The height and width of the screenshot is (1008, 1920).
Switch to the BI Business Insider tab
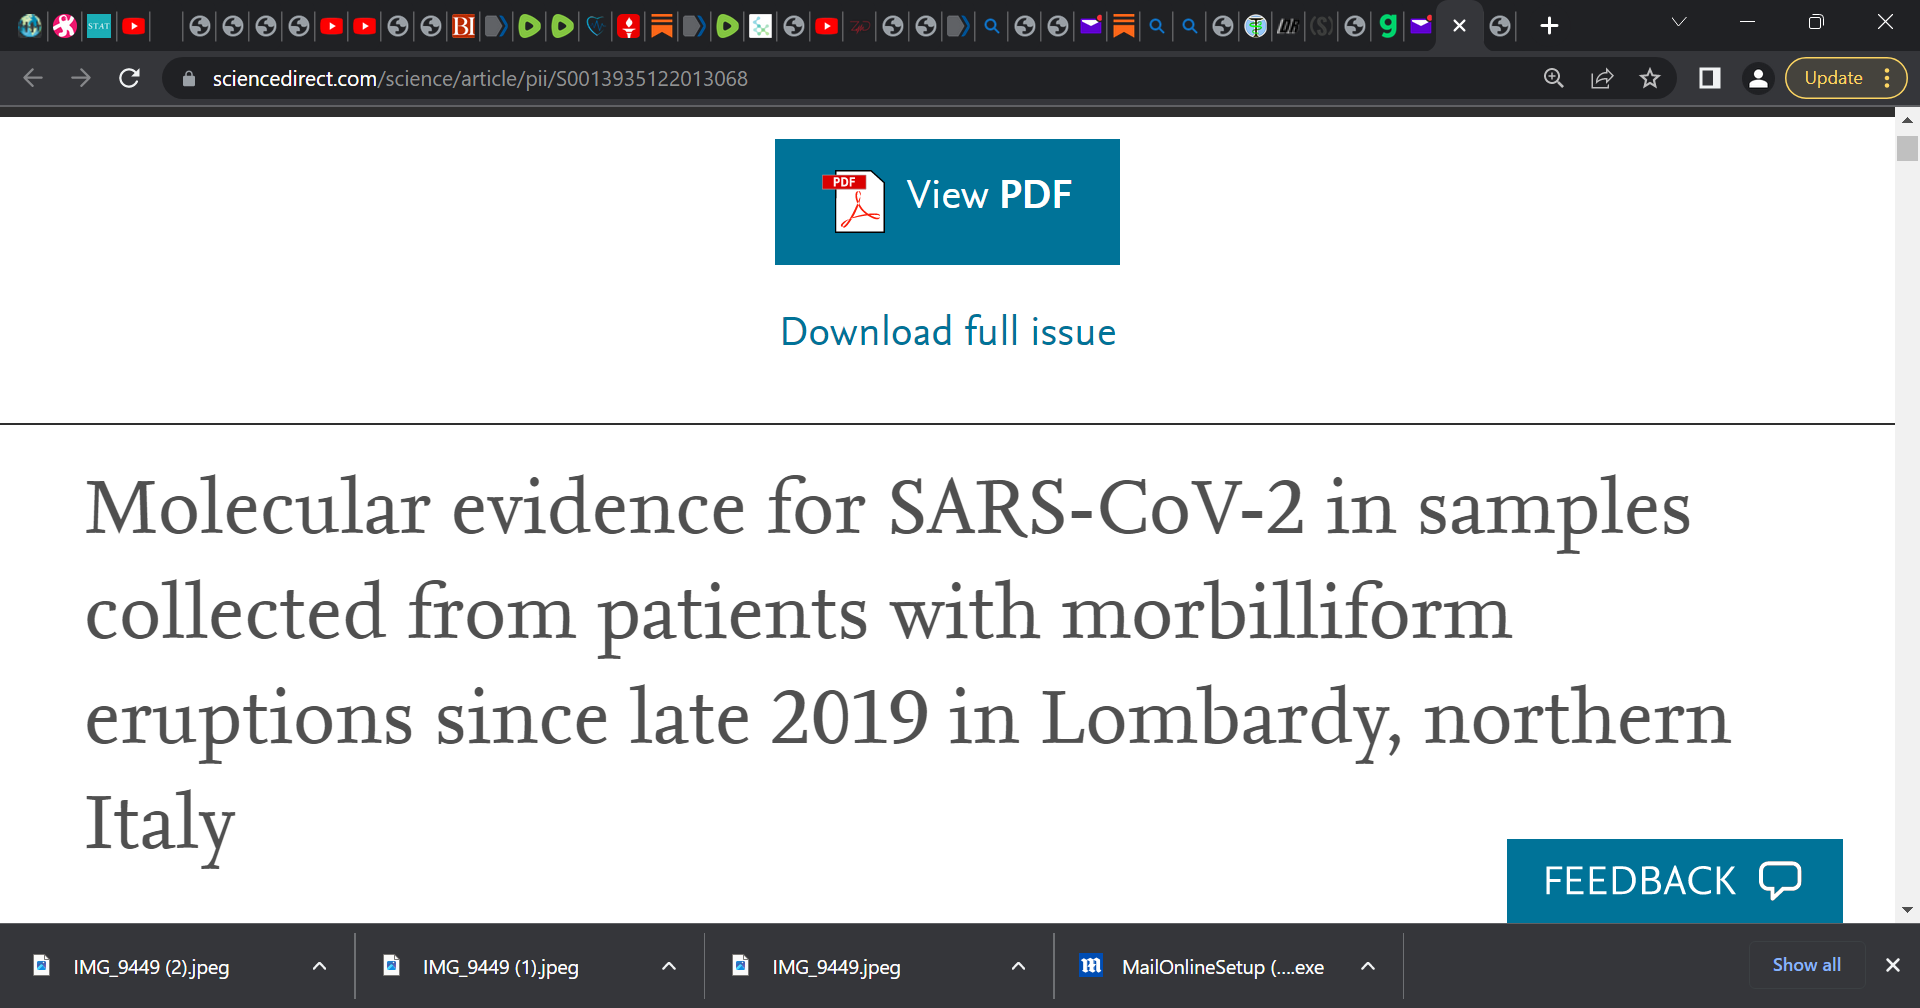click(x=463, y=26)
